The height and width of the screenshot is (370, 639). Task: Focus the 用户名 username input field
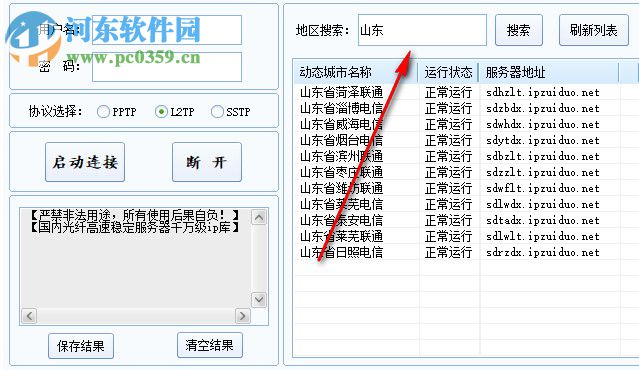tap(167, 30)
